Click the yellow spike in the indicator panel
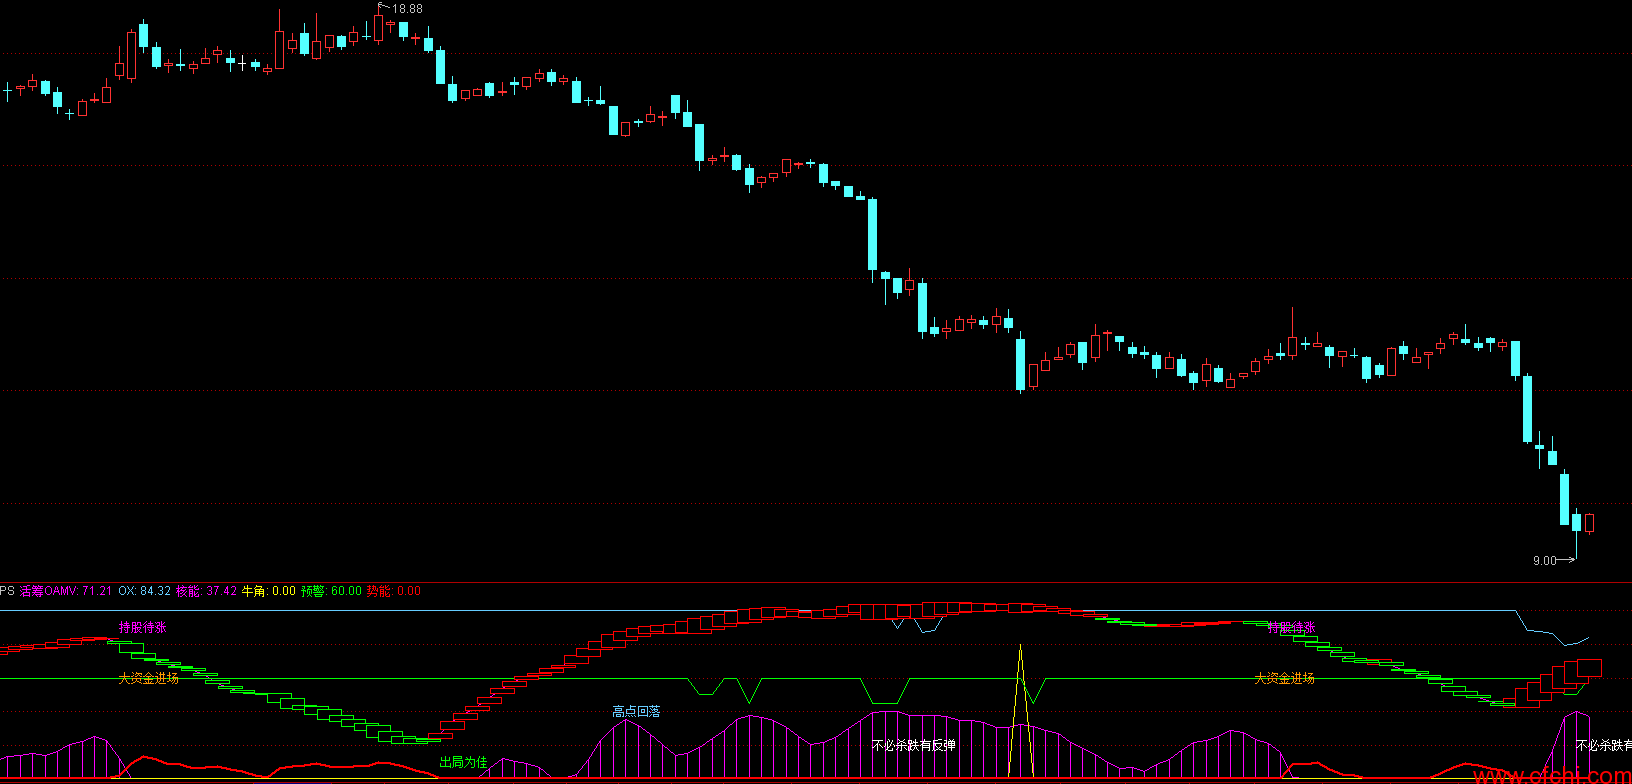 point(1020,710)
